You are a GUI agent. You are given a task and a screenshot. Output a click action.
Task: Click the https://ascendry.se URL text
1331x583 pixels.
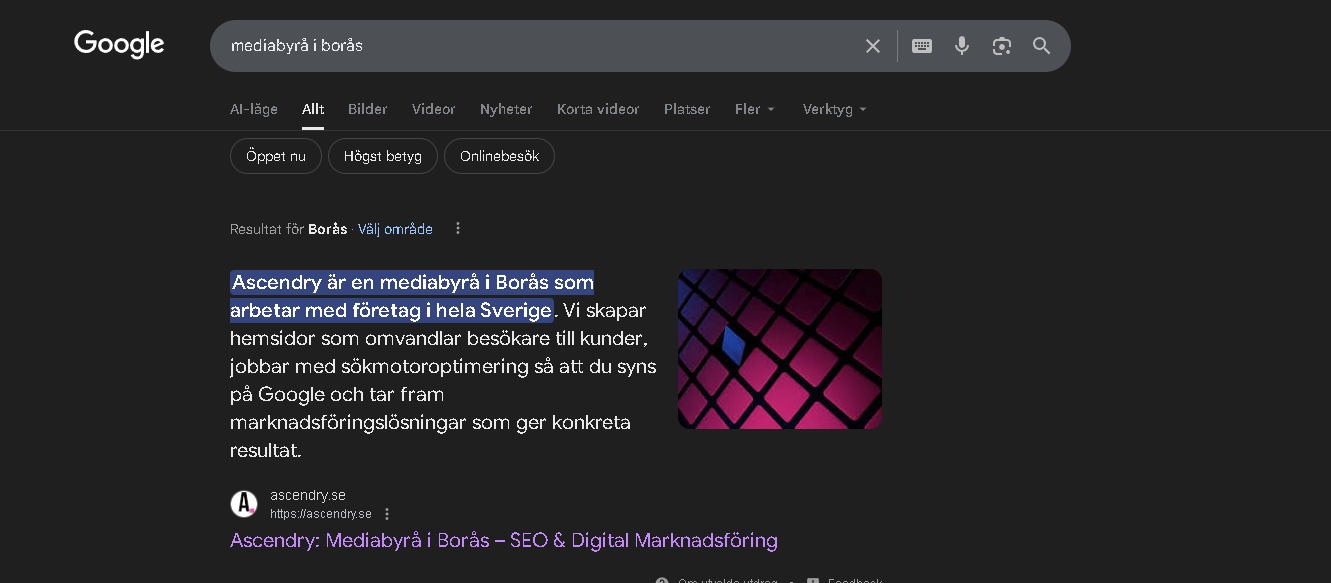[x=320, y=514]
